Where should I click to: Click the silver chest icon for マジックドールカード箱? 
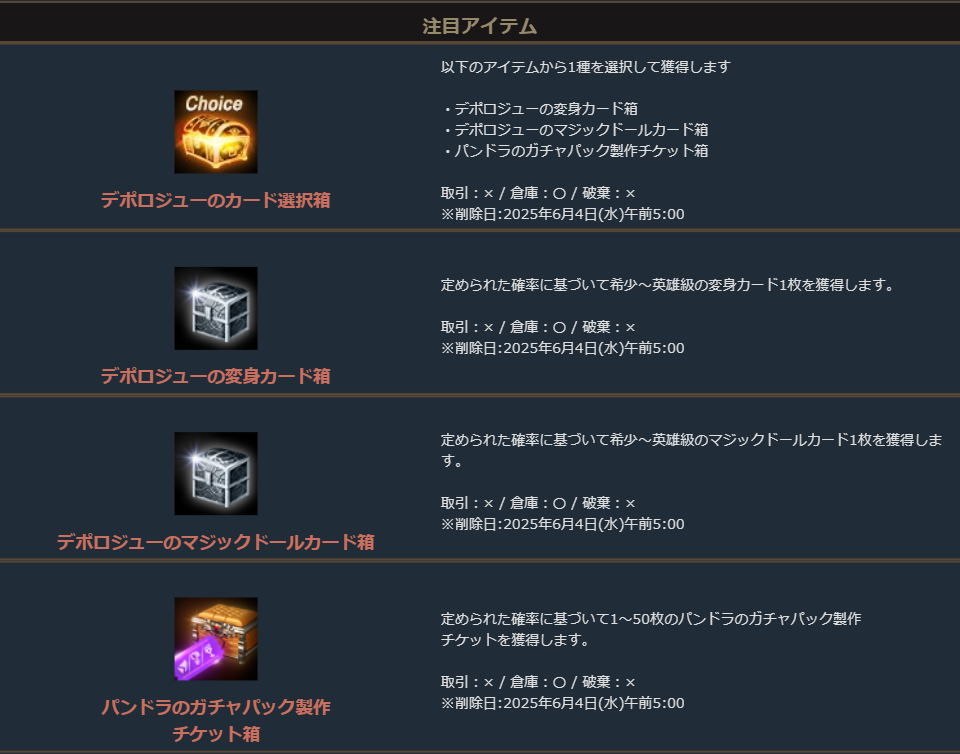click(216, 474)
